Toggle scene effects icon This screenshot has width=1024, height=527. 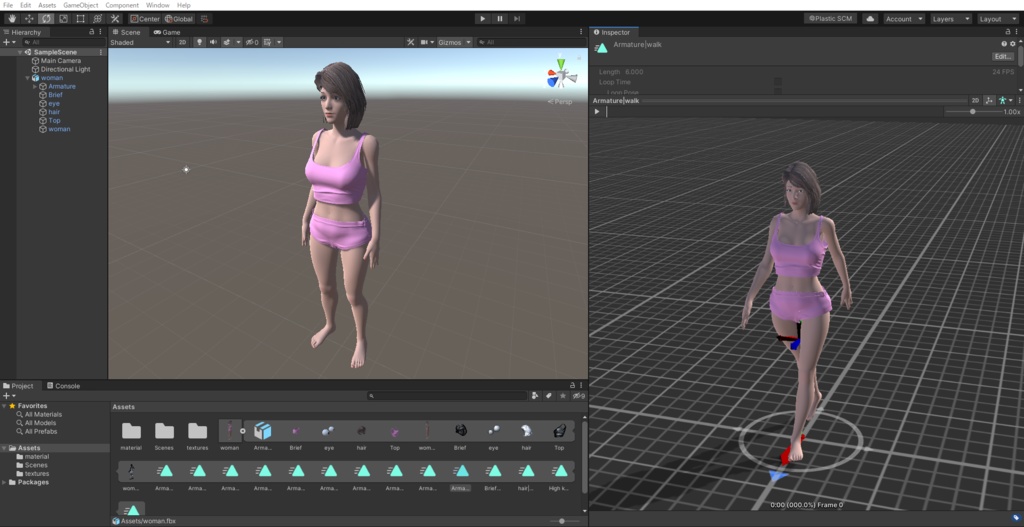[x=227, y=42]
